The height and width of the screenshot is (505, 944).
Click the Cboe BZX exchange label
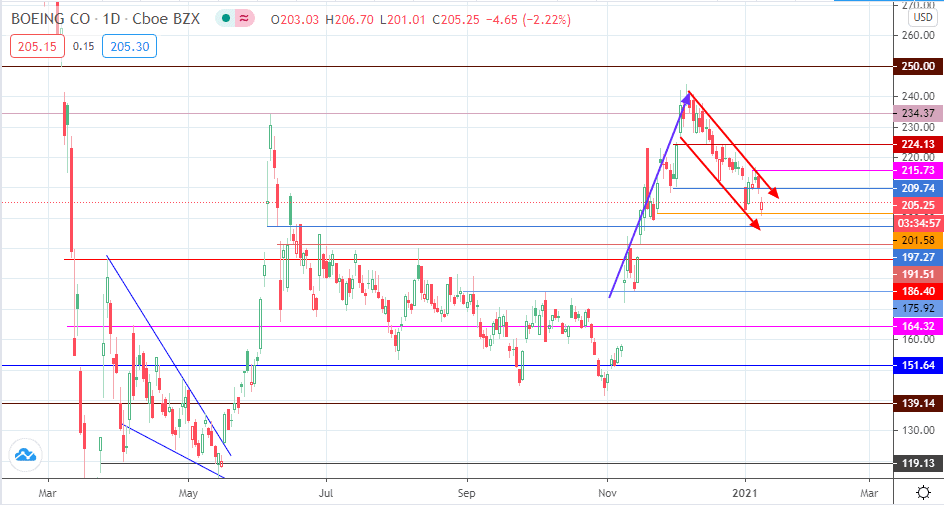[166, 19]
